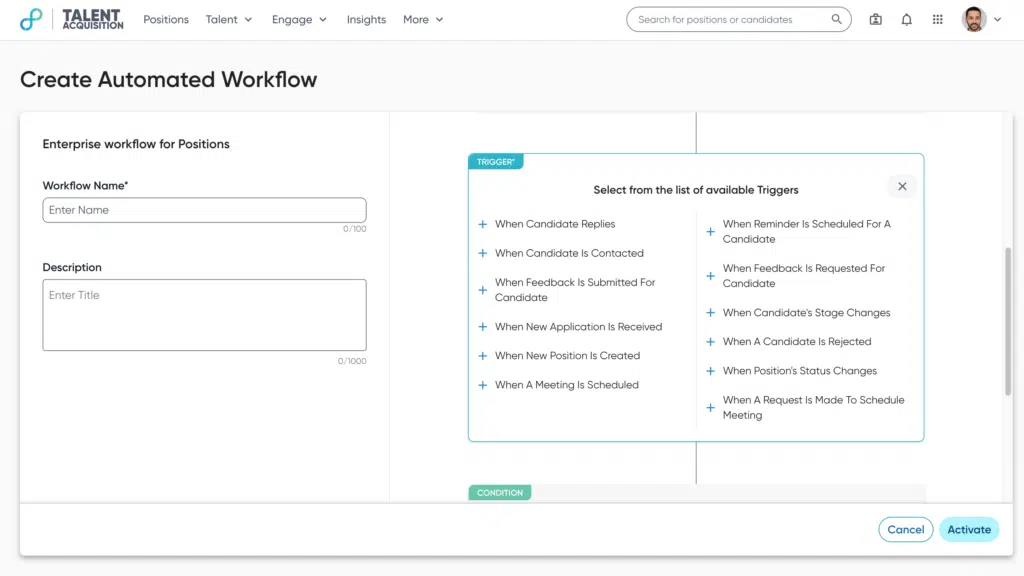Open the profile dropdown chevron

997,20
